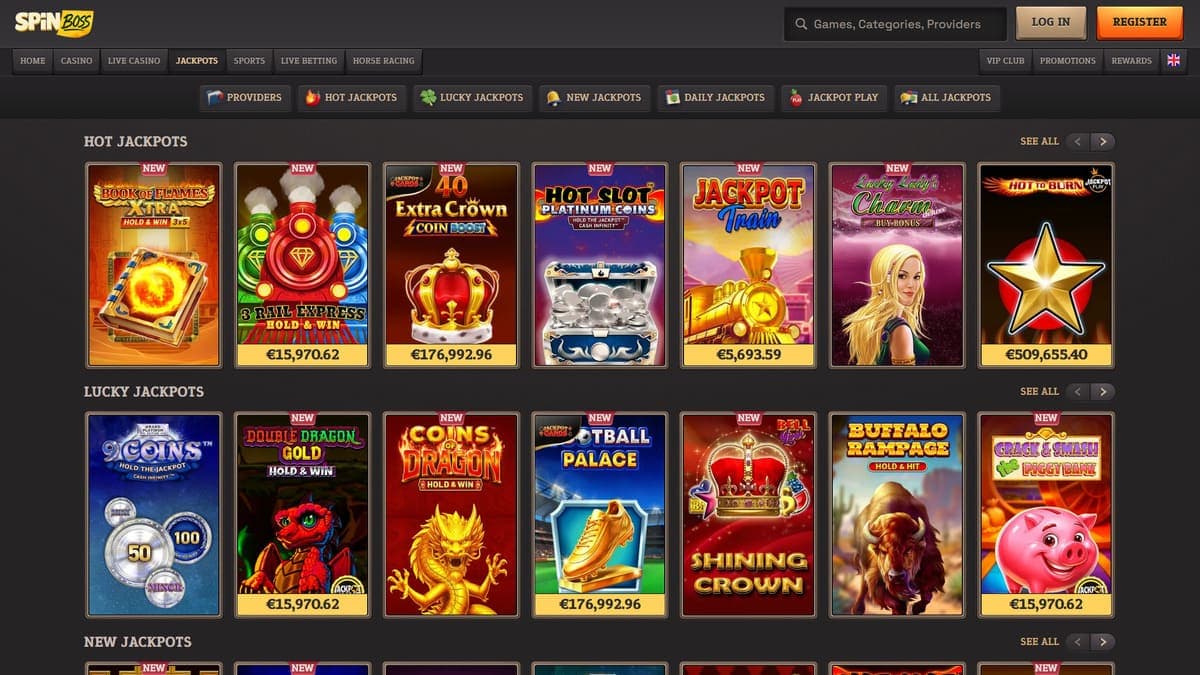Click the Daily Jackpots calendar icon

672,97
